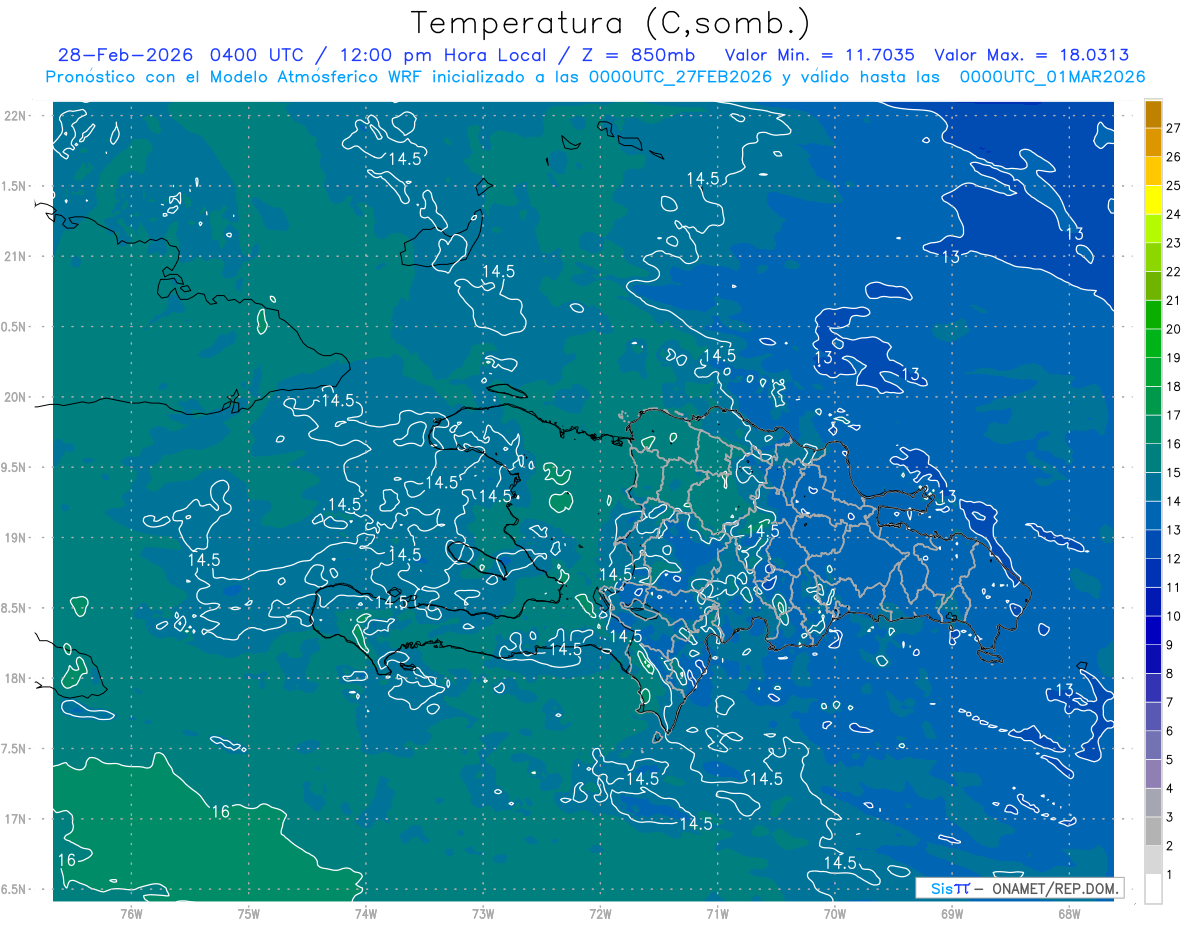Pick the yellow swatch between 24 and 25
1200x927 pixels.
(x=1153, y=201)
